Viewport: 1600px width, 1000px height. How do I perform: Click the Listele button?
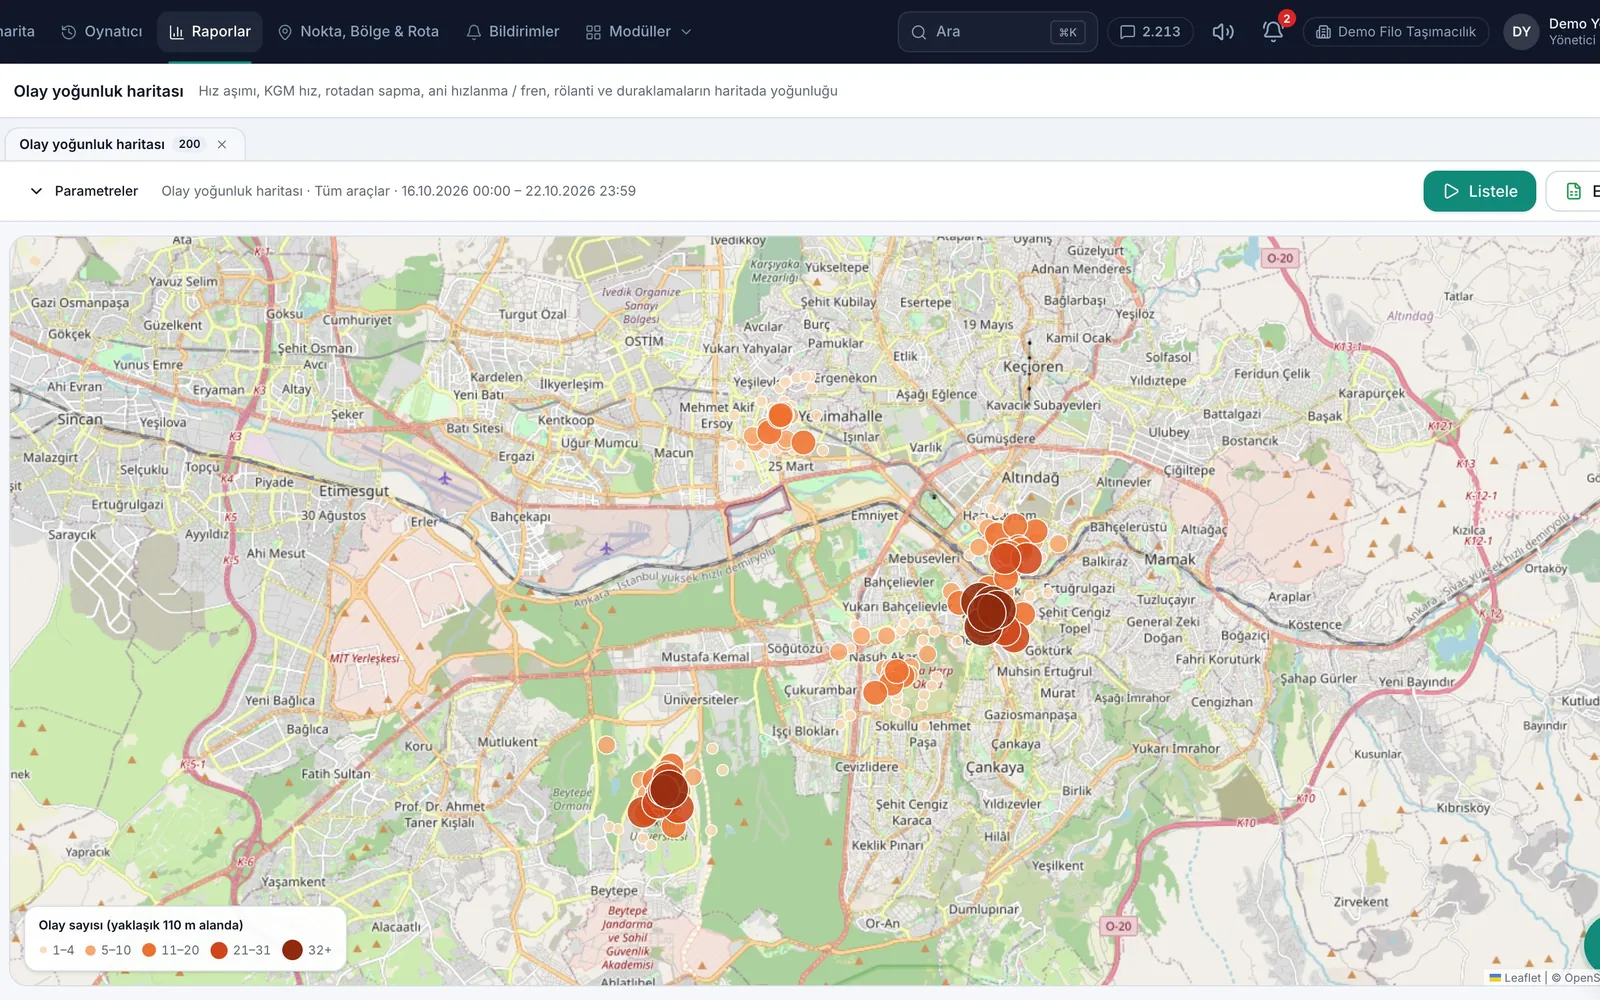1479,191
